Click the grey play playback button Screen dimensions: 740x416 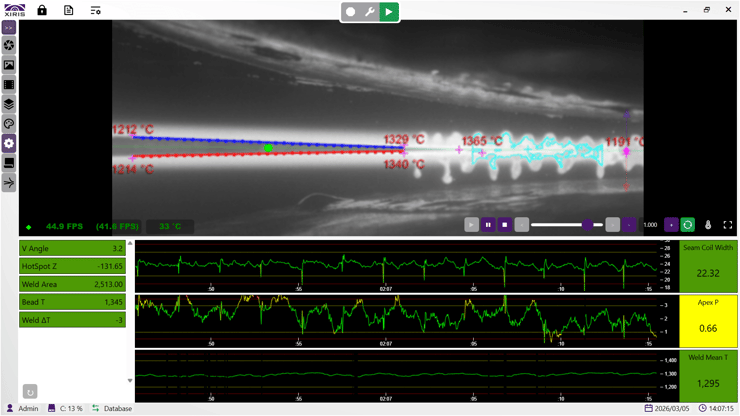[x=471, y=225]
